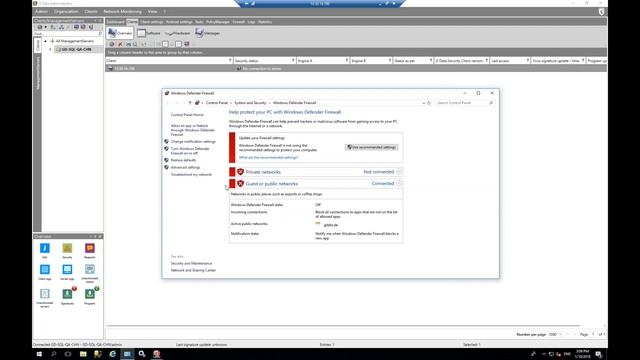Click red delete icon in clients toolbar
Screen dimensions: 640x360
tap(120, 44)
